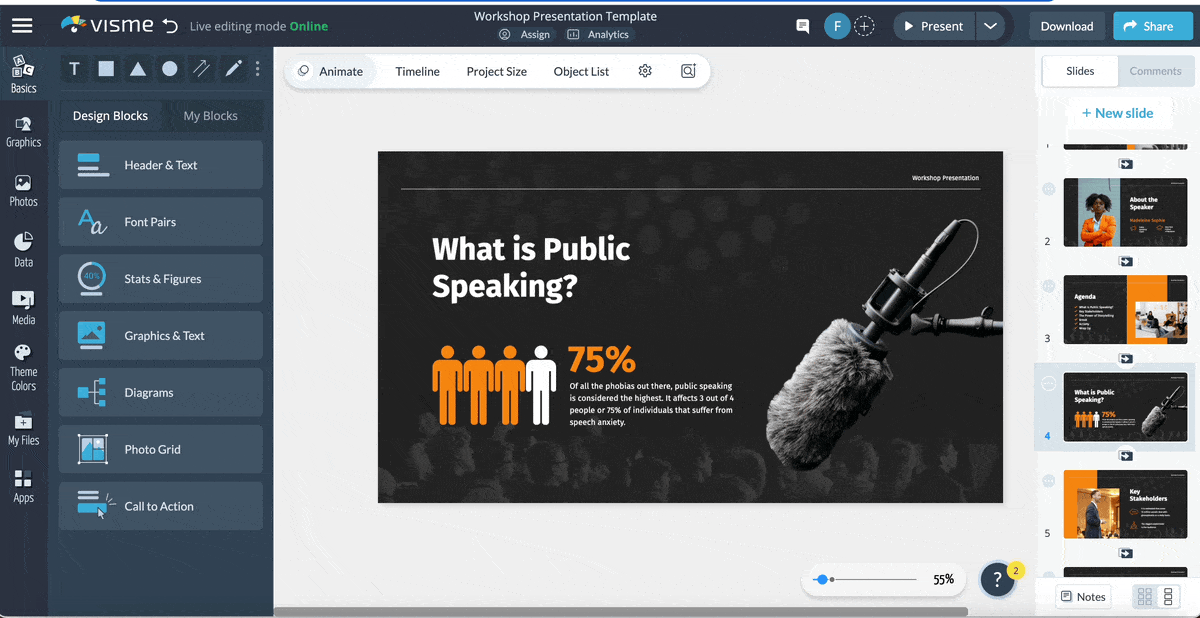Expand the Present button dropdown
The height and width of the screenshot is (618, 1200).
click(990, 26)
